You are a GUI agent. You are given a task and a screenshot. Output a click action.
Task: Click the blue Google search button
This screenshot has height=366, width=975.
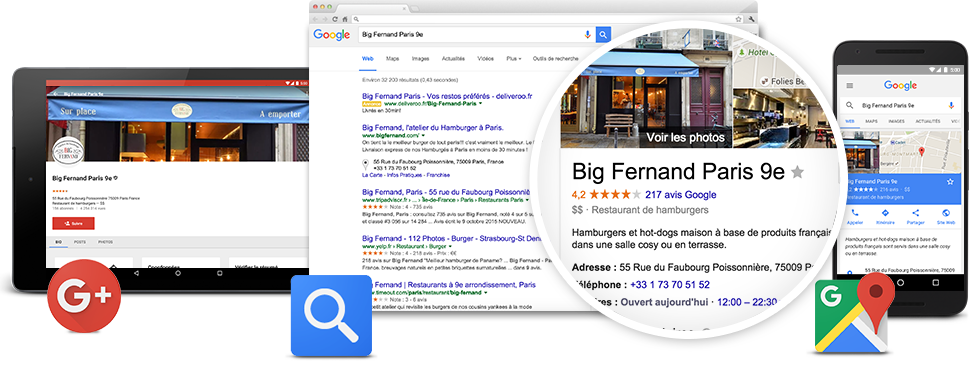[603, 35]
